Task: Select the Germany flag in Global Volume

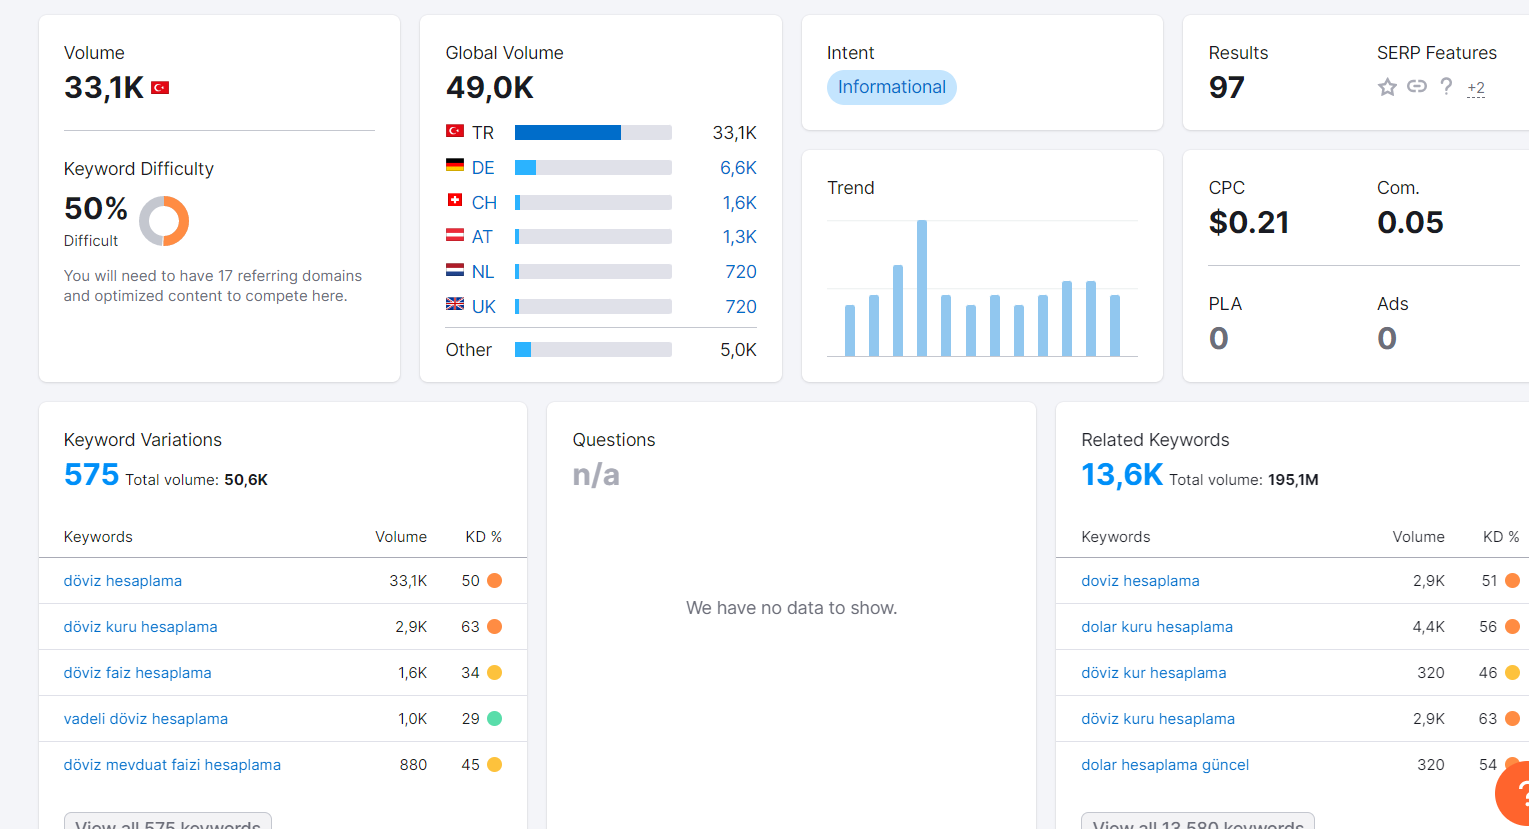Action: coord(455,166)
